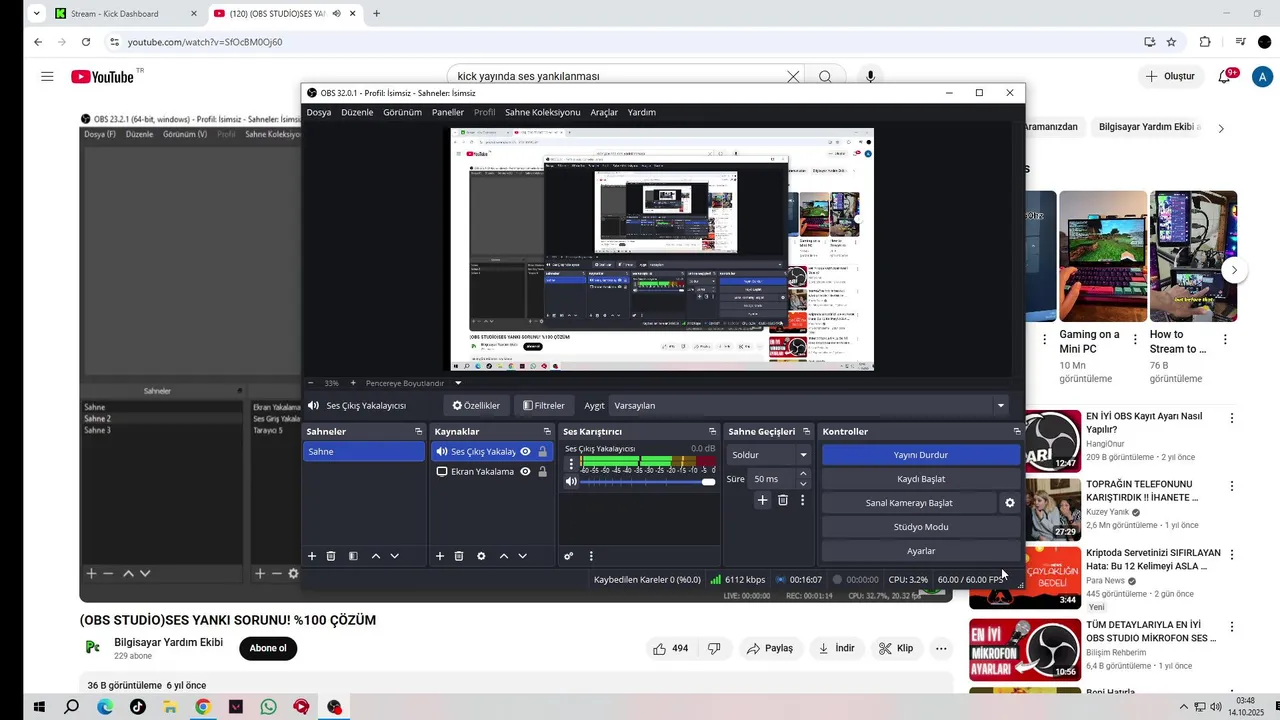Screen dimensions: 1280x720
Task: Open source properties gear in Kaynaklar toolbar
Action: tap(481, 556)
